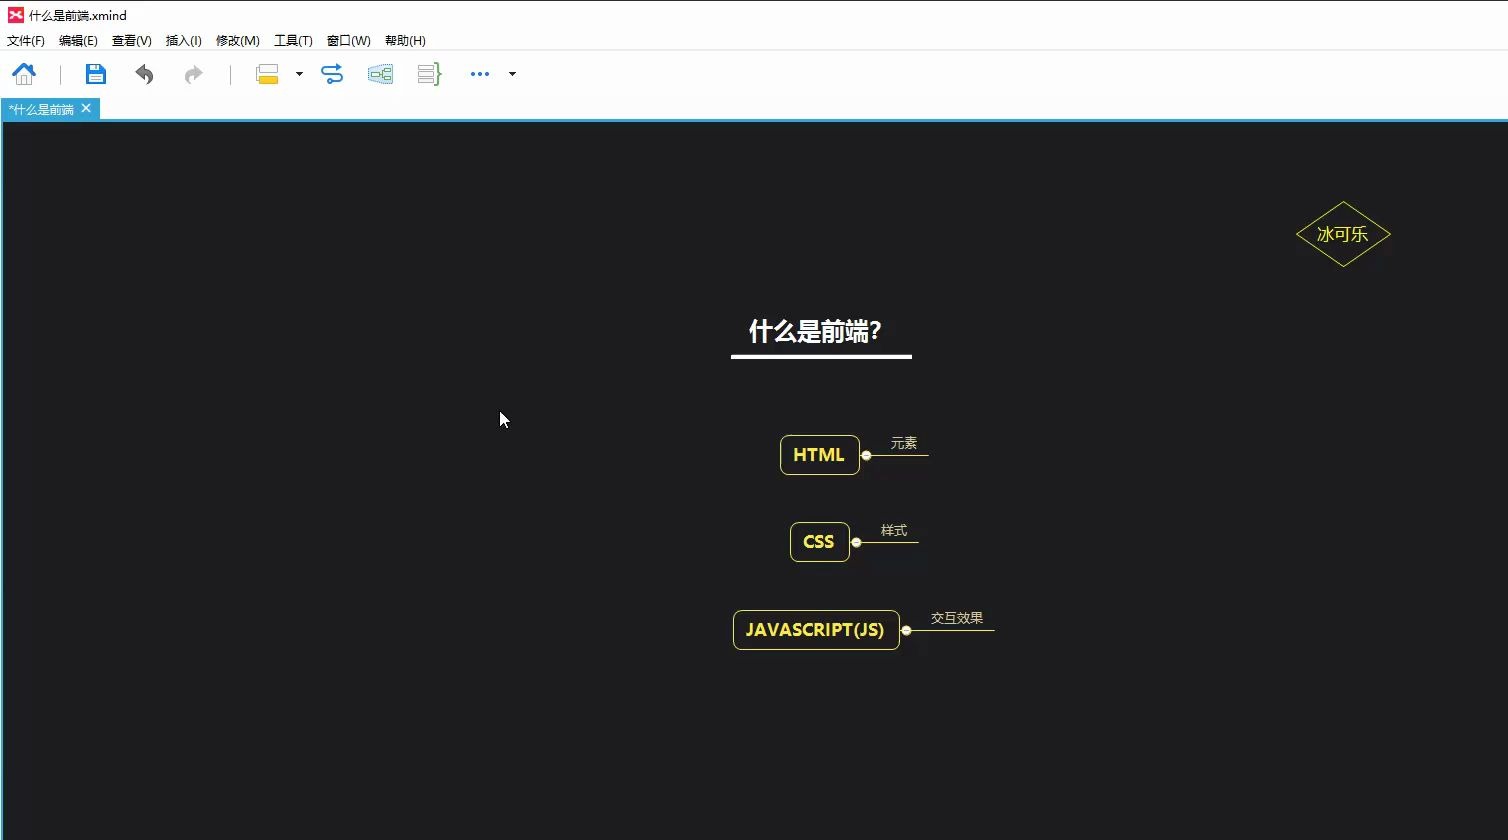Screen dimensions: 1508x840
Task: Open the 插入(I) menu
Action: point(183,41)
